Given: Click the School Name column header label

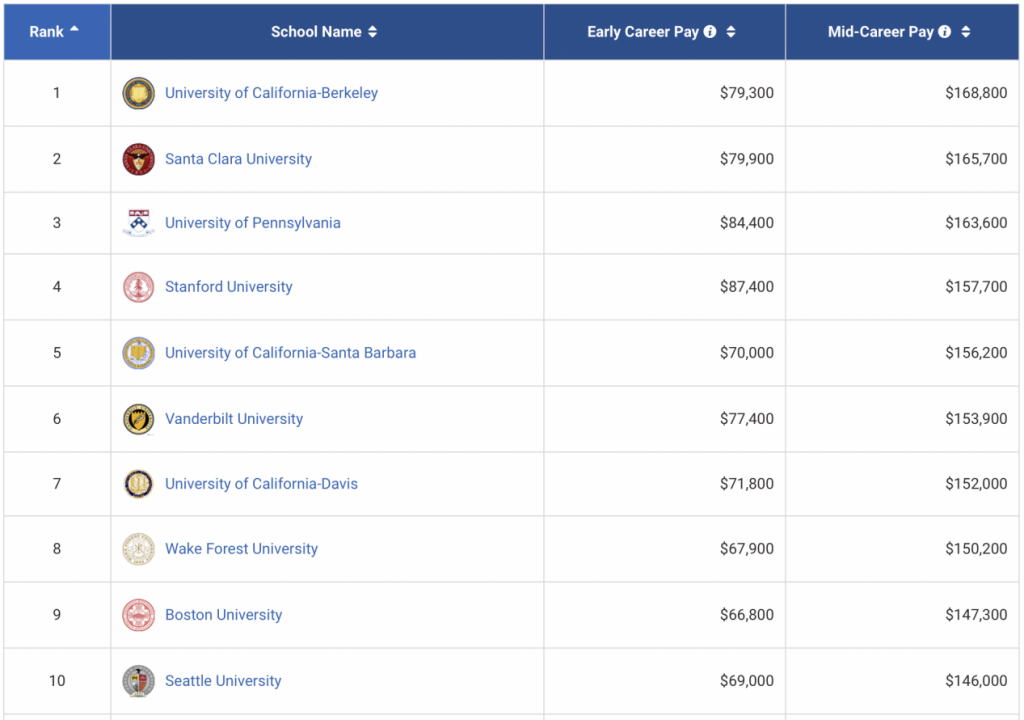Looking at the screenshot, I should click(x=316, y=31).
